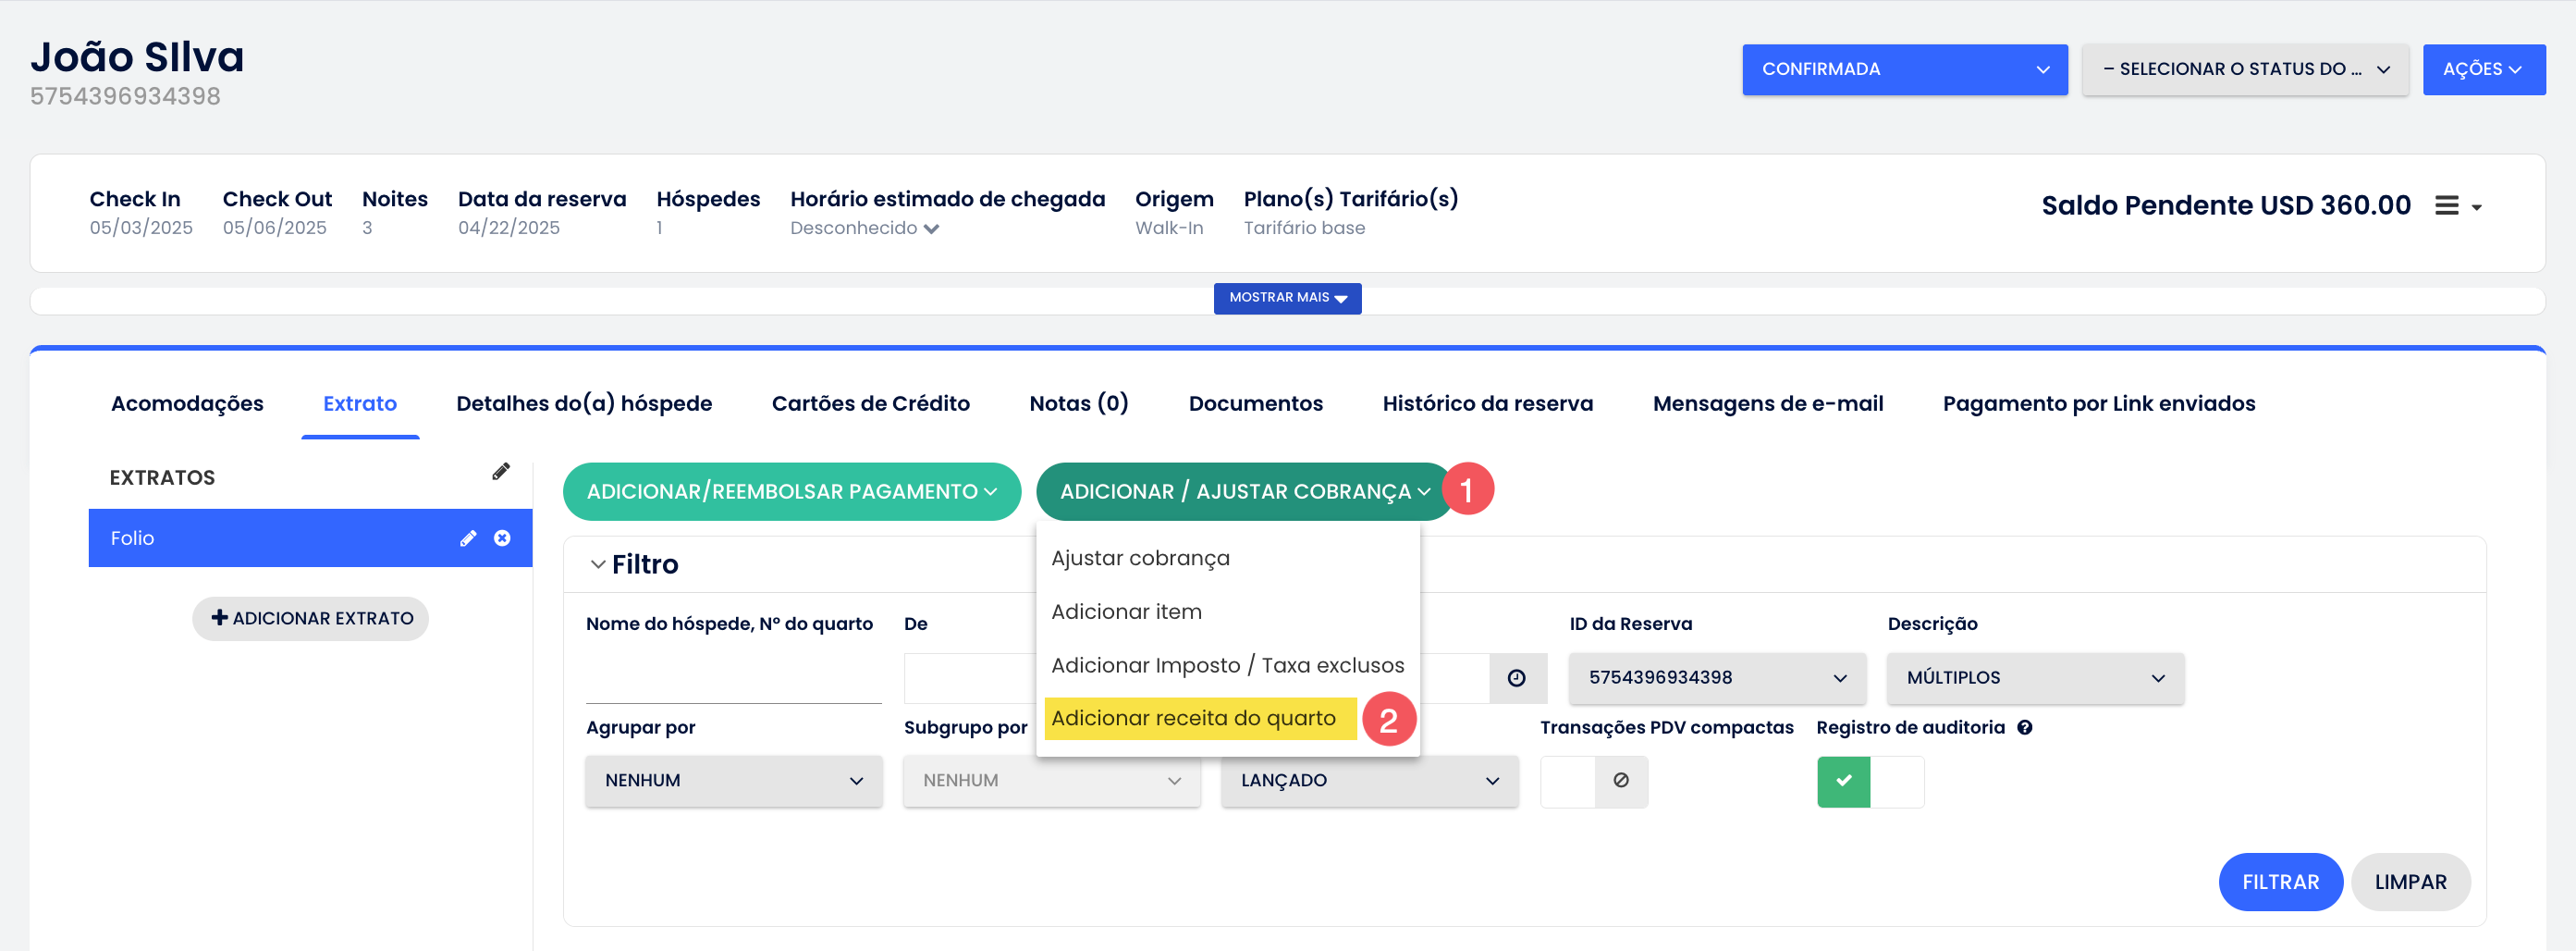Open the CONFIRMADA status dropdown
Image resolution: width=2576 pixels, height=951 pixels.
tap(1904, 69)
